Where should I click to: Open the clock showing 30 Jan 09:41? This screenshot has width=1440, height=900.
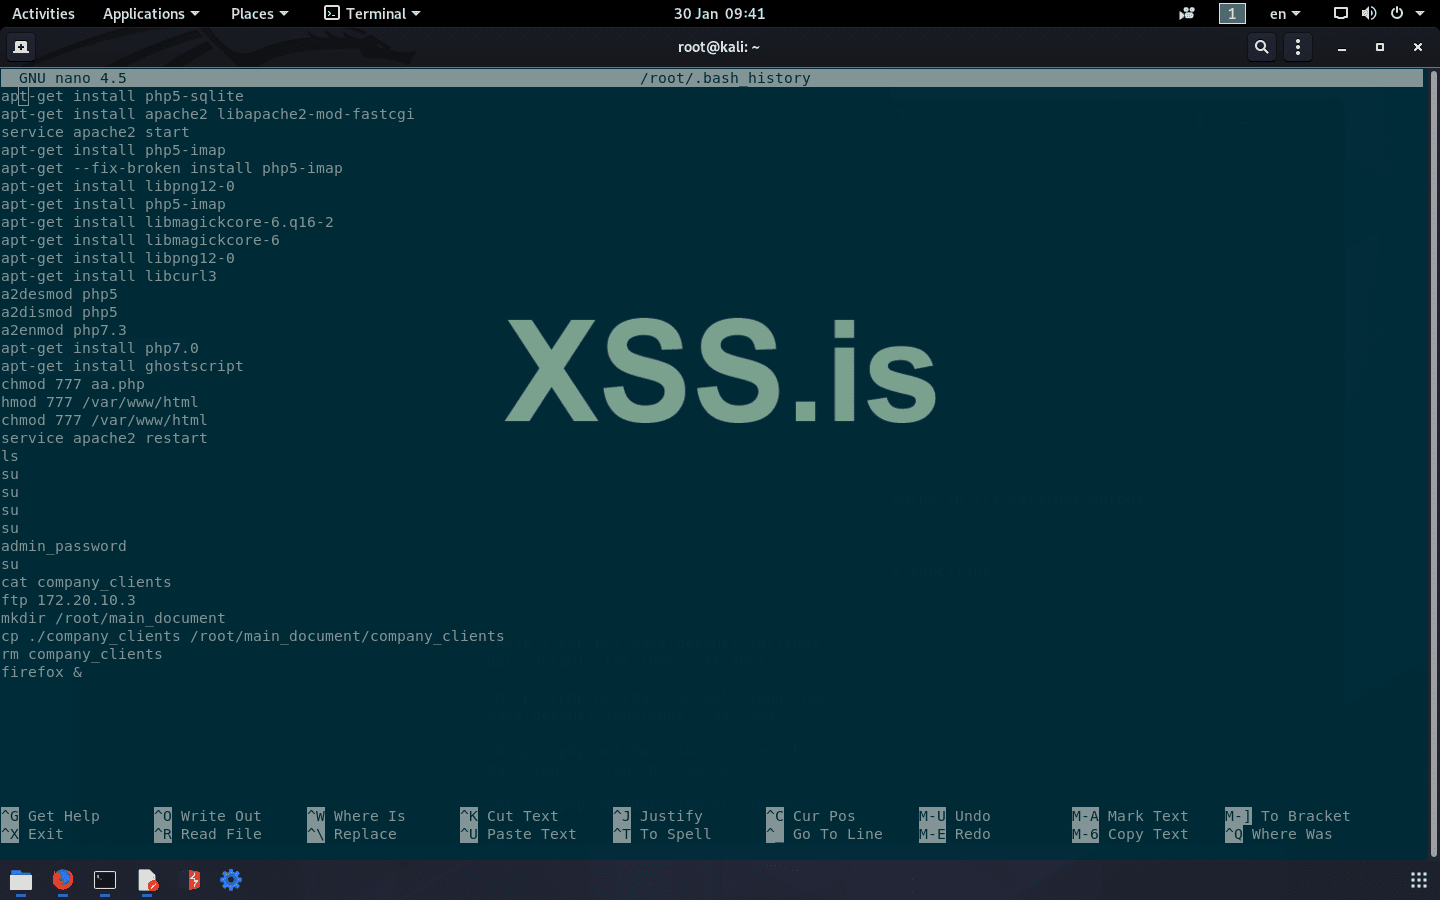click(x=719, y=14)
